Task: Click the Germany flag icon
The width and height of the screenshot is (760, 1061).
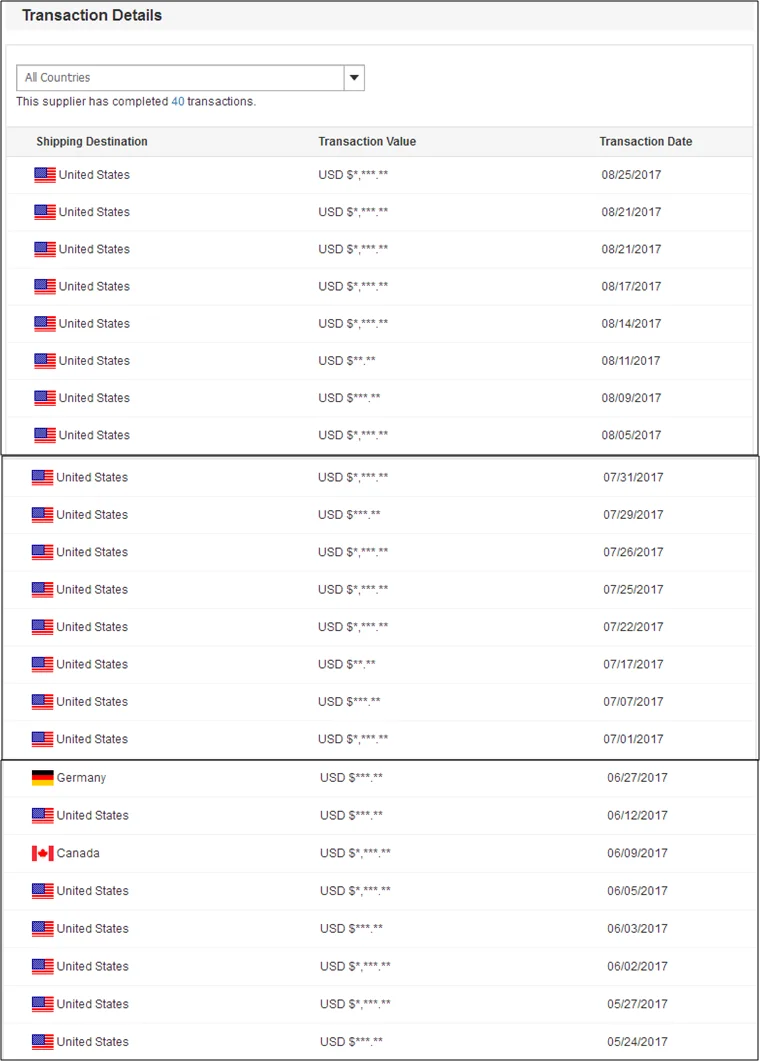Action: click(x=42, y=778)
